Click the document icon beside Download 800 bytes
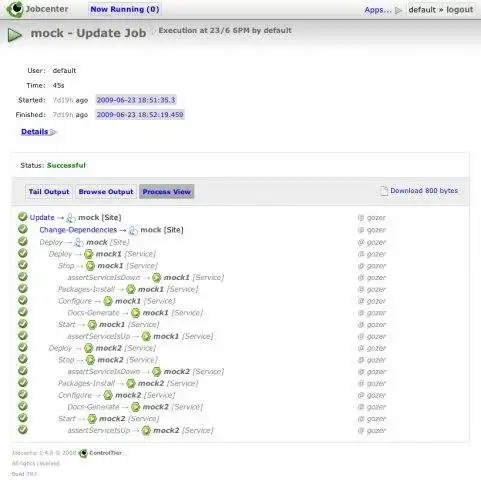The image size is (481, 480). [x=384, y=191]
